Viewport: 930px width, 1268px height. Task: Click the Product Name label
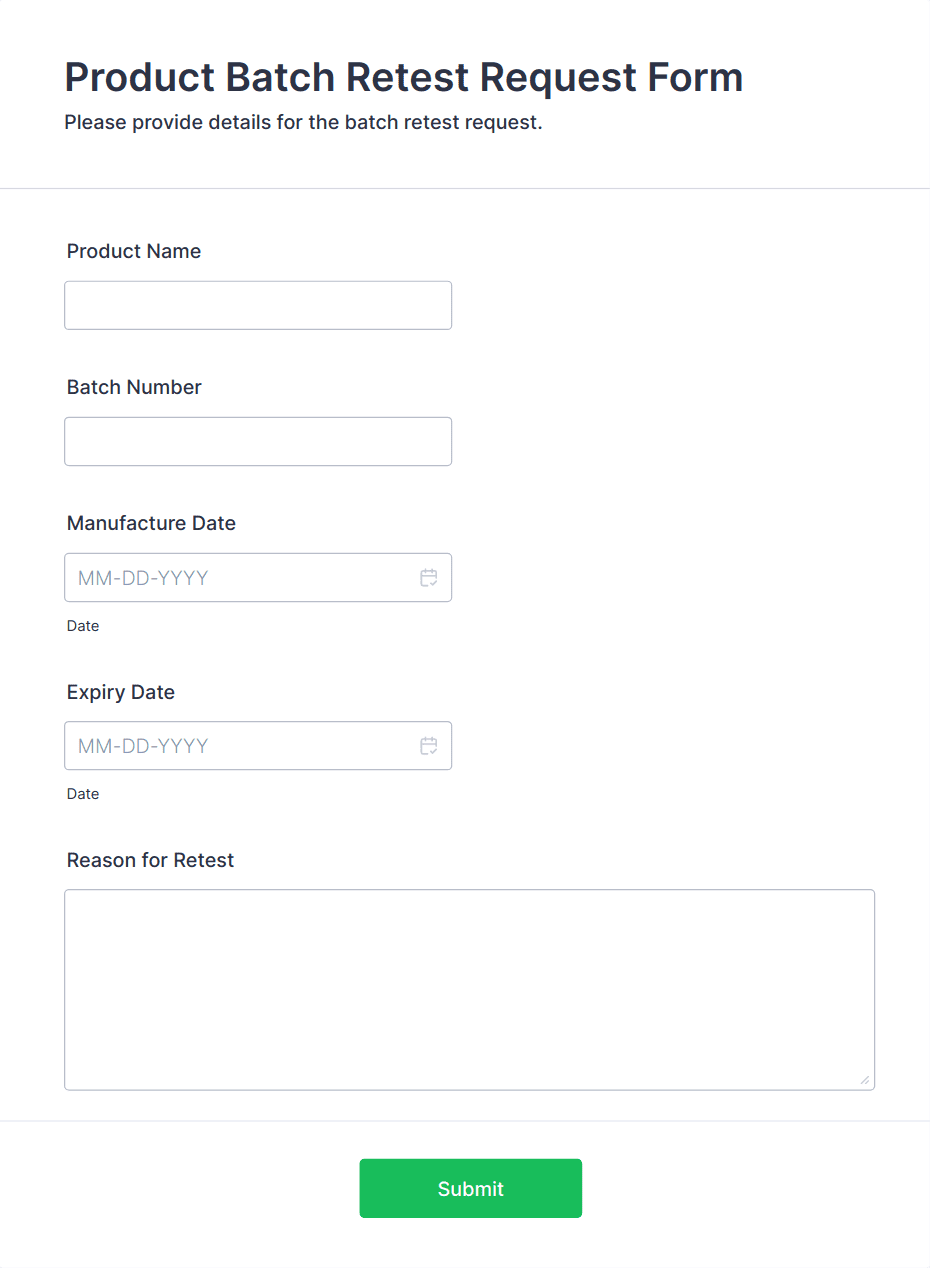coord(134,251)
